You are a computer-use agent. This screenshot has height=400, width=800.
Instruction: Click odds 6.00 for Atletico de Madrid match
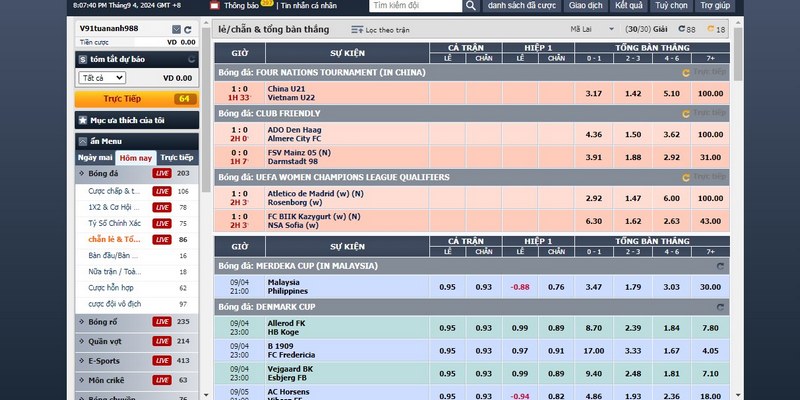(671, 198)
